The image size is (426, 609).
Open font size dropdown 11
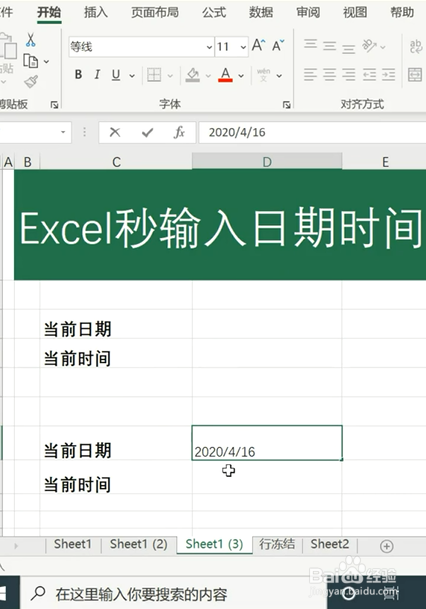pyautogui.click(x=243, y=47)
